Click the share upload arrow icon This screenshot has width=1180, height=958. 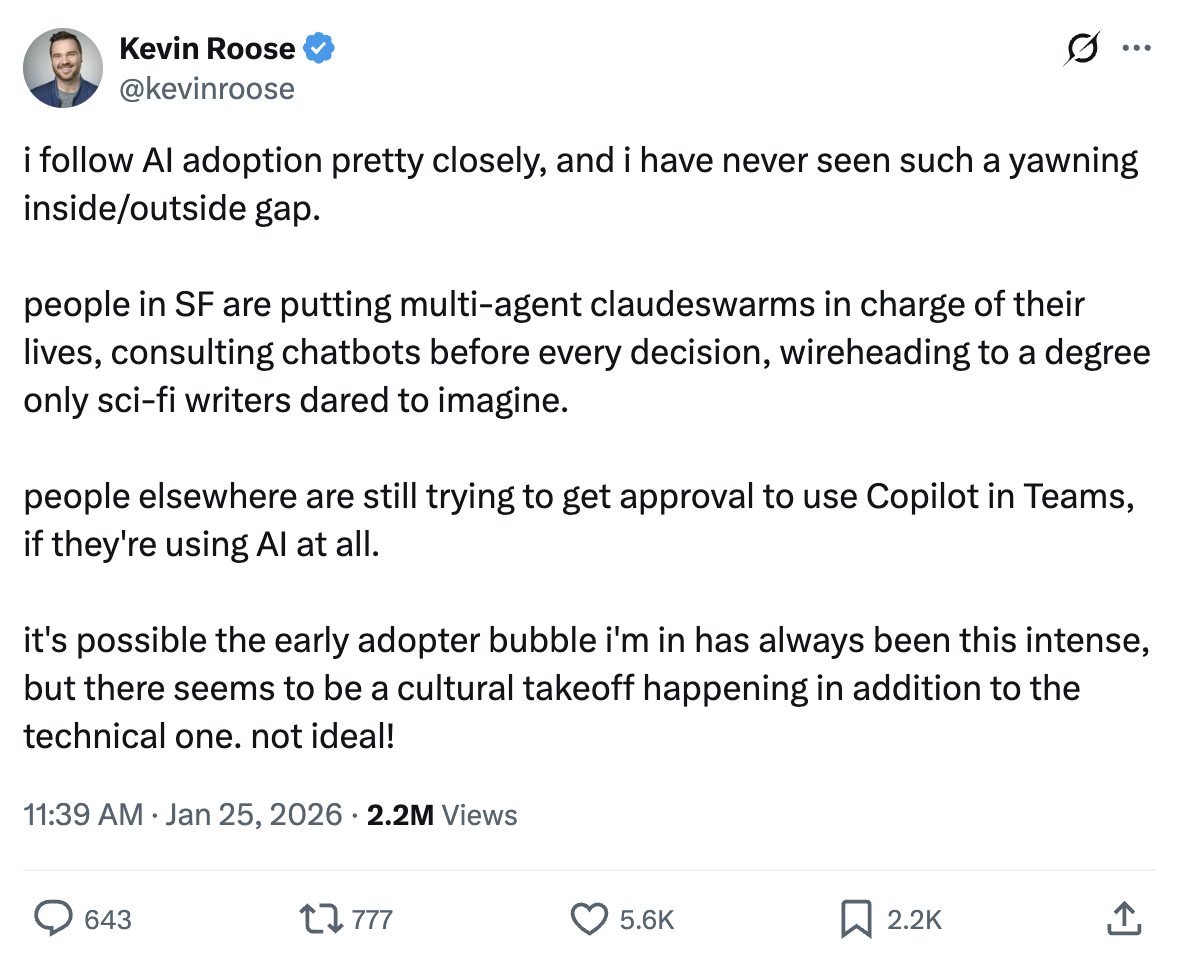[1123, 918]
